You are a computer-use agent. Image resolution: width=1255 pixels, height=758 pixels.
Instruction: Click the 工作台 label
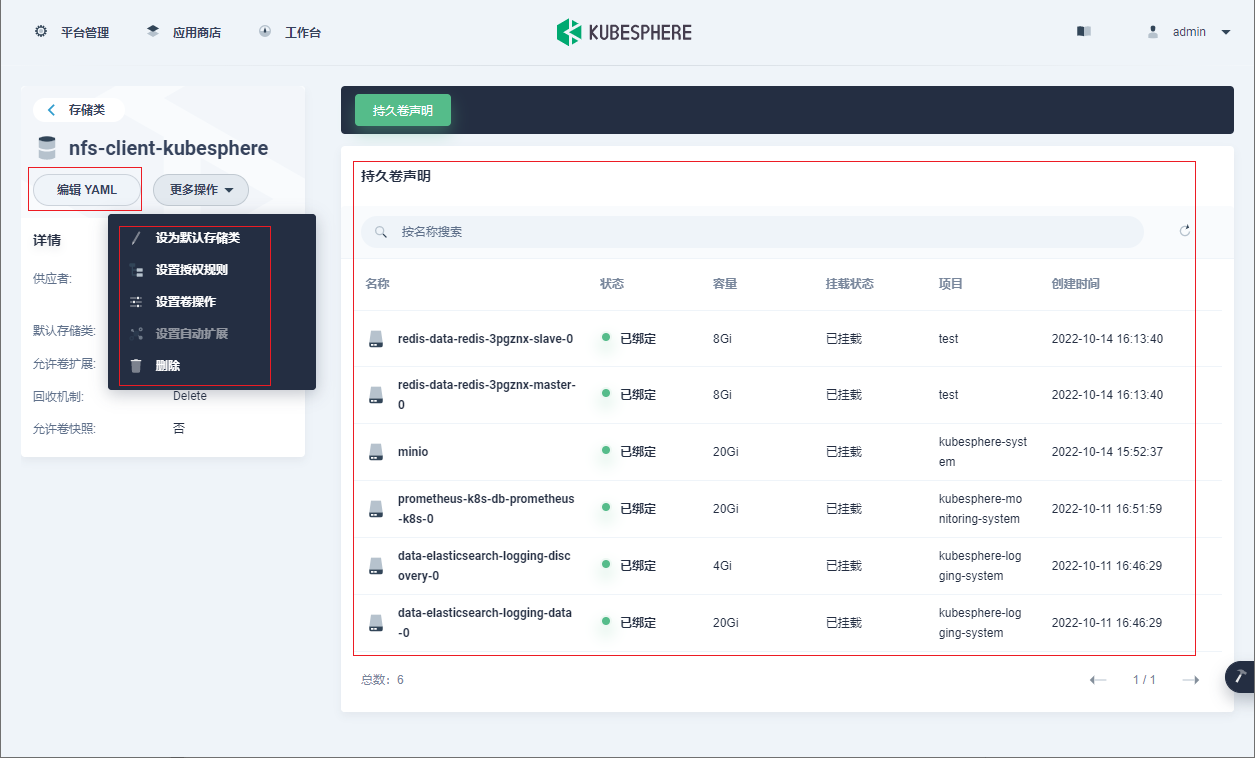coord(303,32)
